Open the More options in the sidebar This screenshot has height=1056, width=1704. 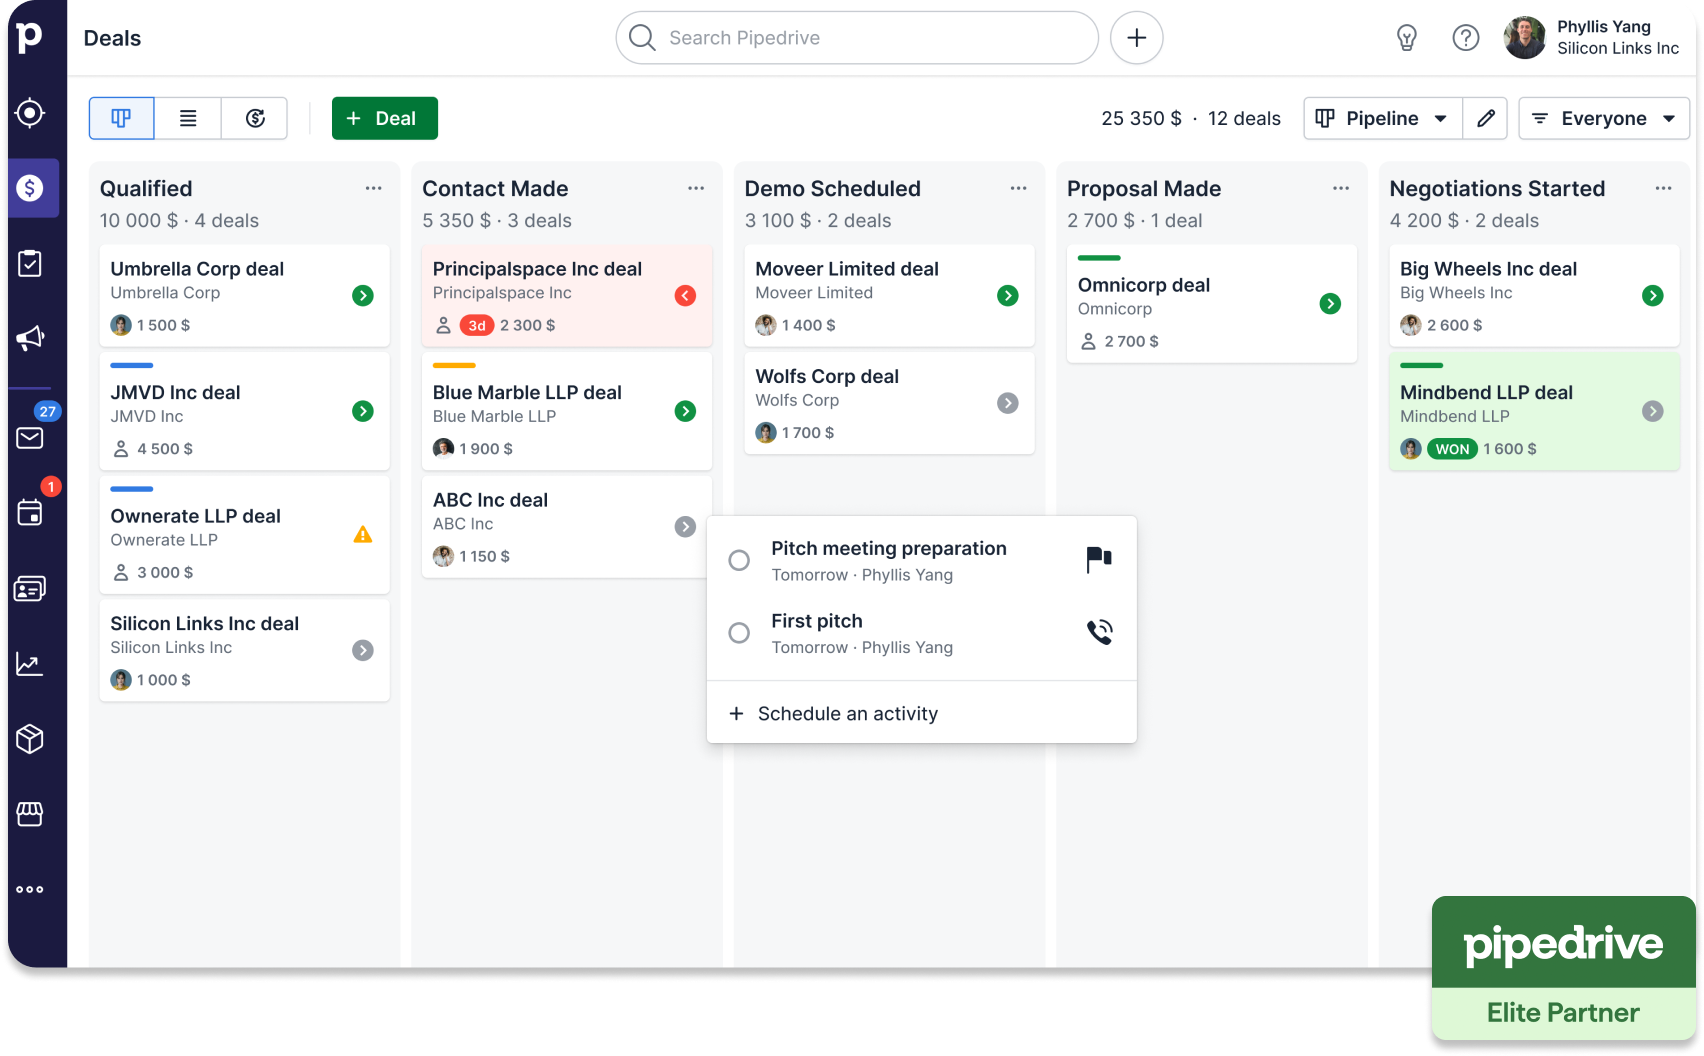(30, 888)
